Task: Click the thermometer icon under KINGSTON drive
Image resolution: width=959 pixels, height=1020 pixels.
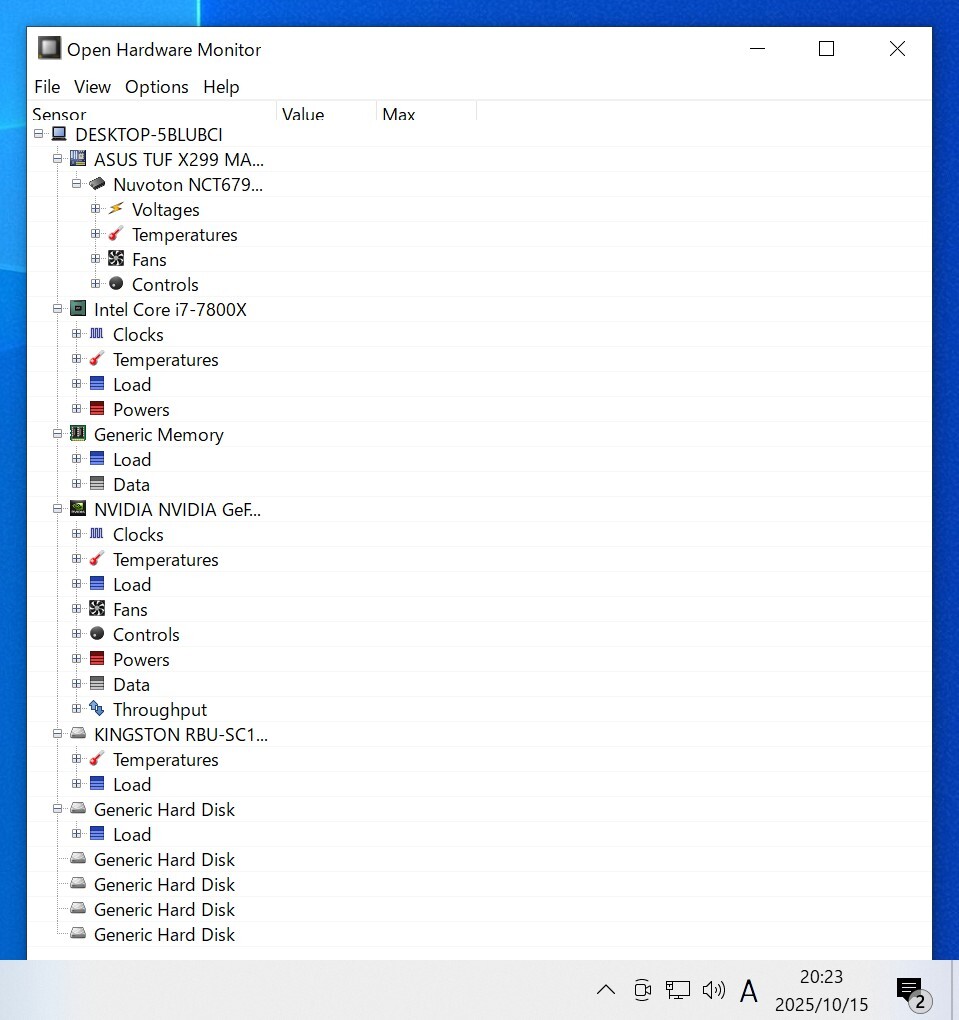Action: (97, 758)
